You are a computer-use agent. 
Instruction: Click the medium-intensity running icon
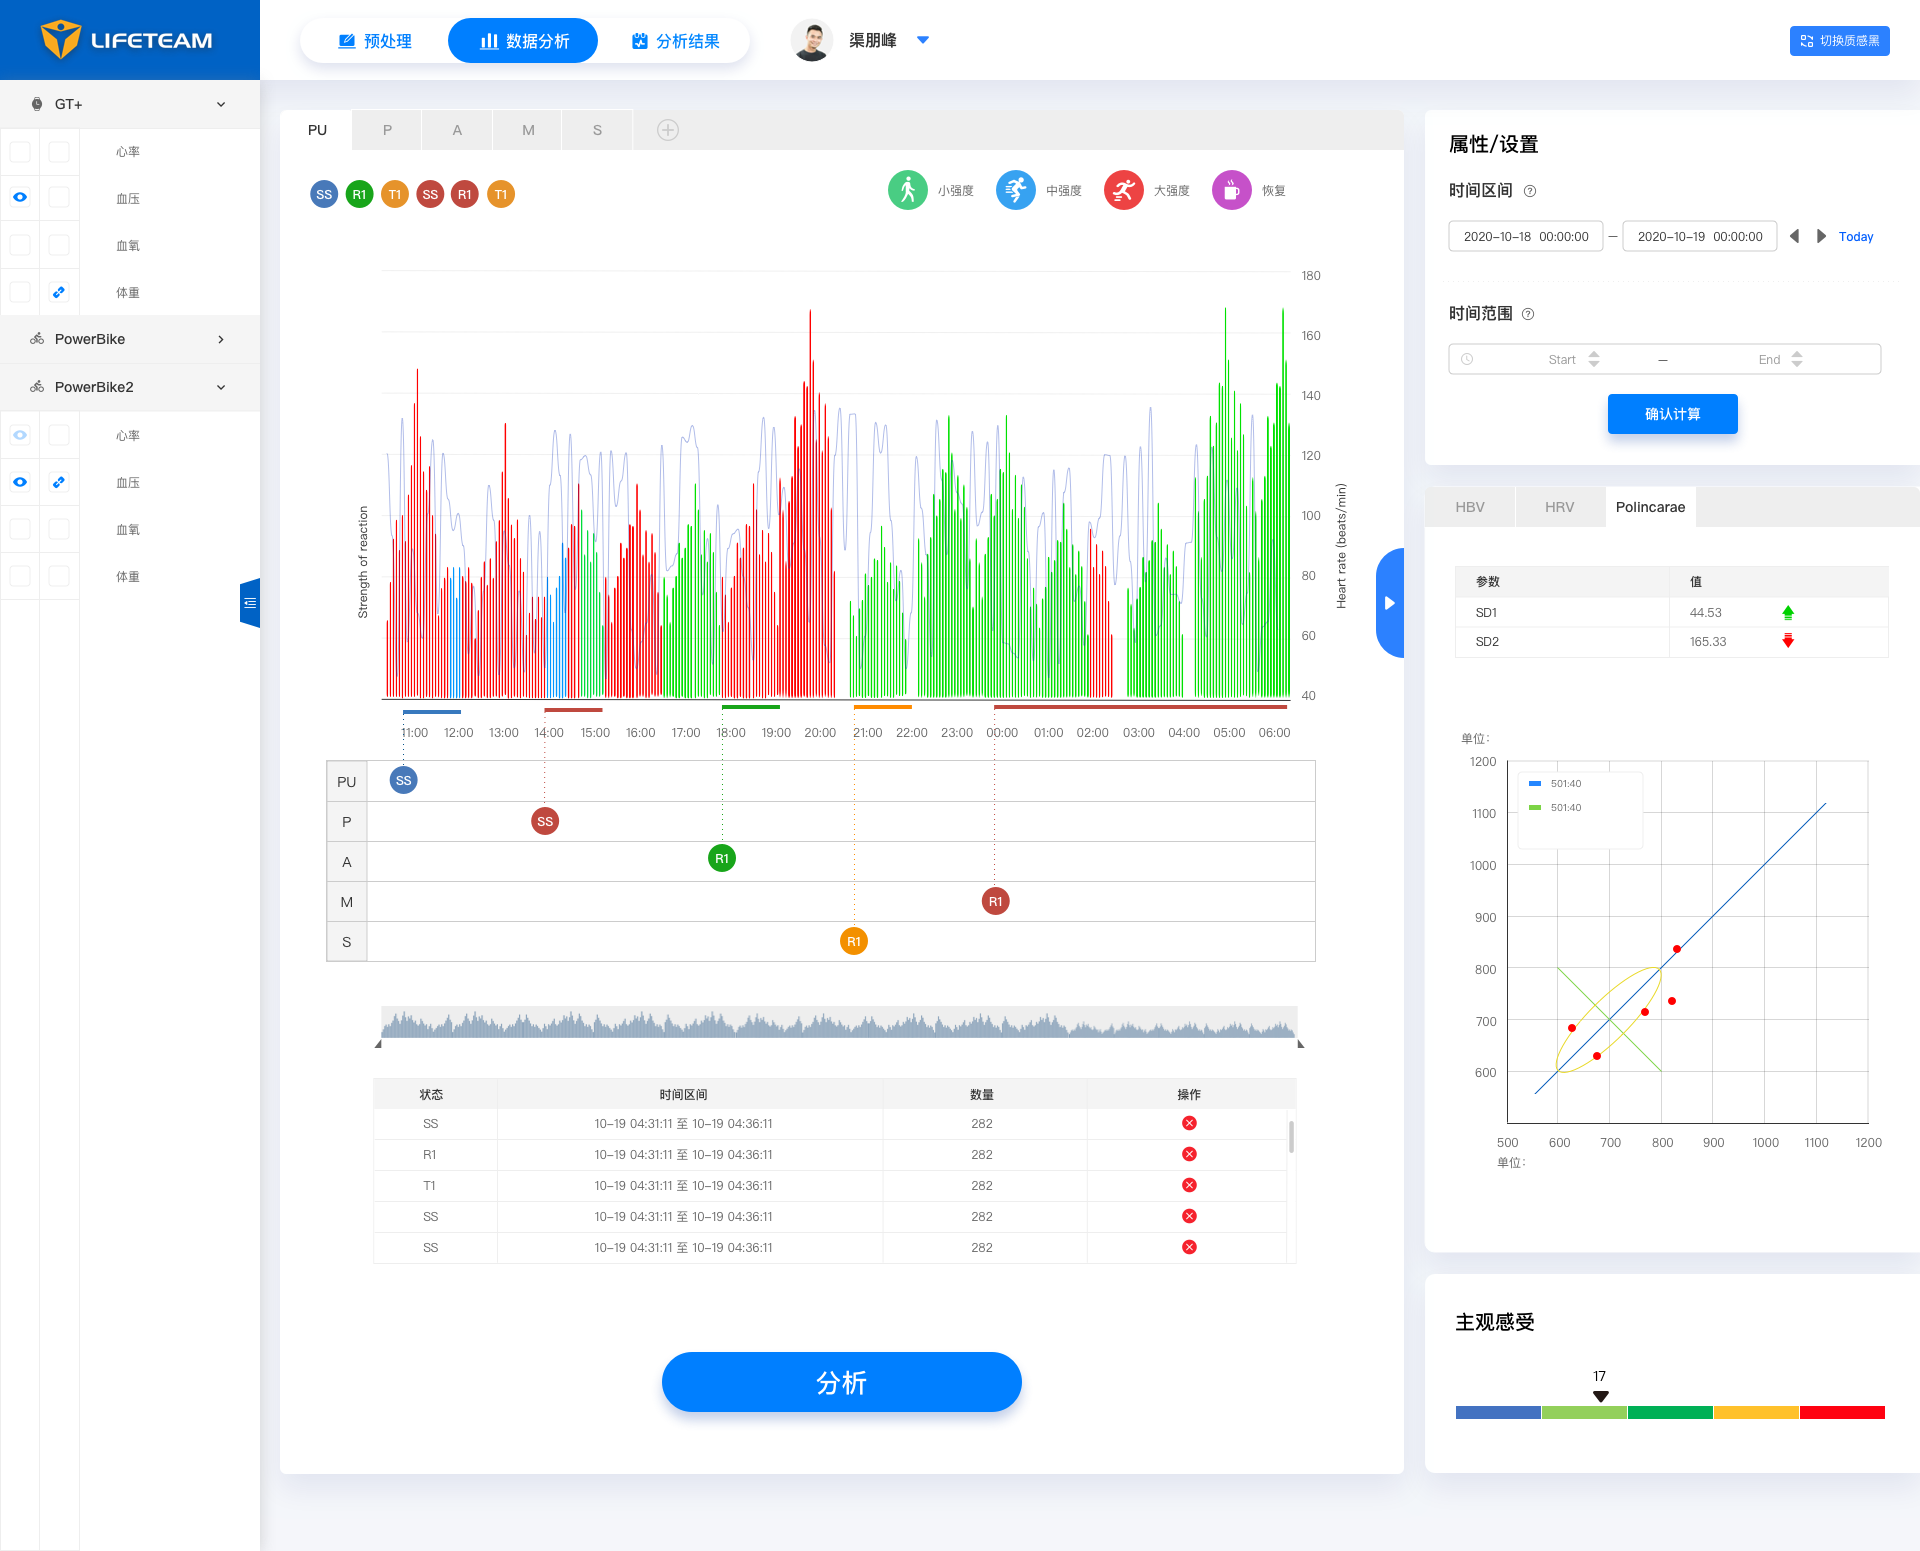[x=1015, y=190]
